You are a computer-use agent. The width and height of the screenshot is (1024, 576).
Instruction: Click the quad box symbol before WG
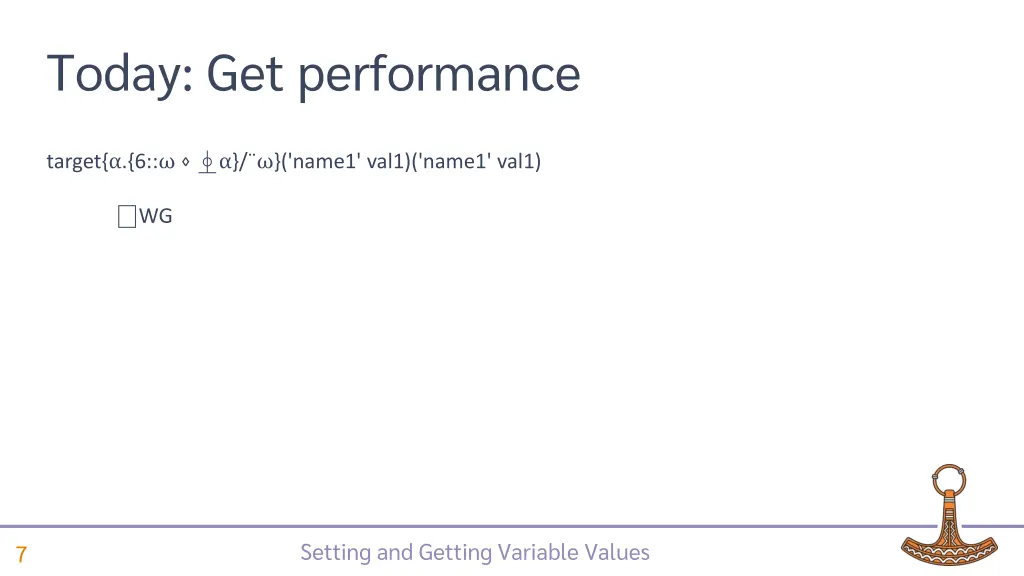coord(126,215)
